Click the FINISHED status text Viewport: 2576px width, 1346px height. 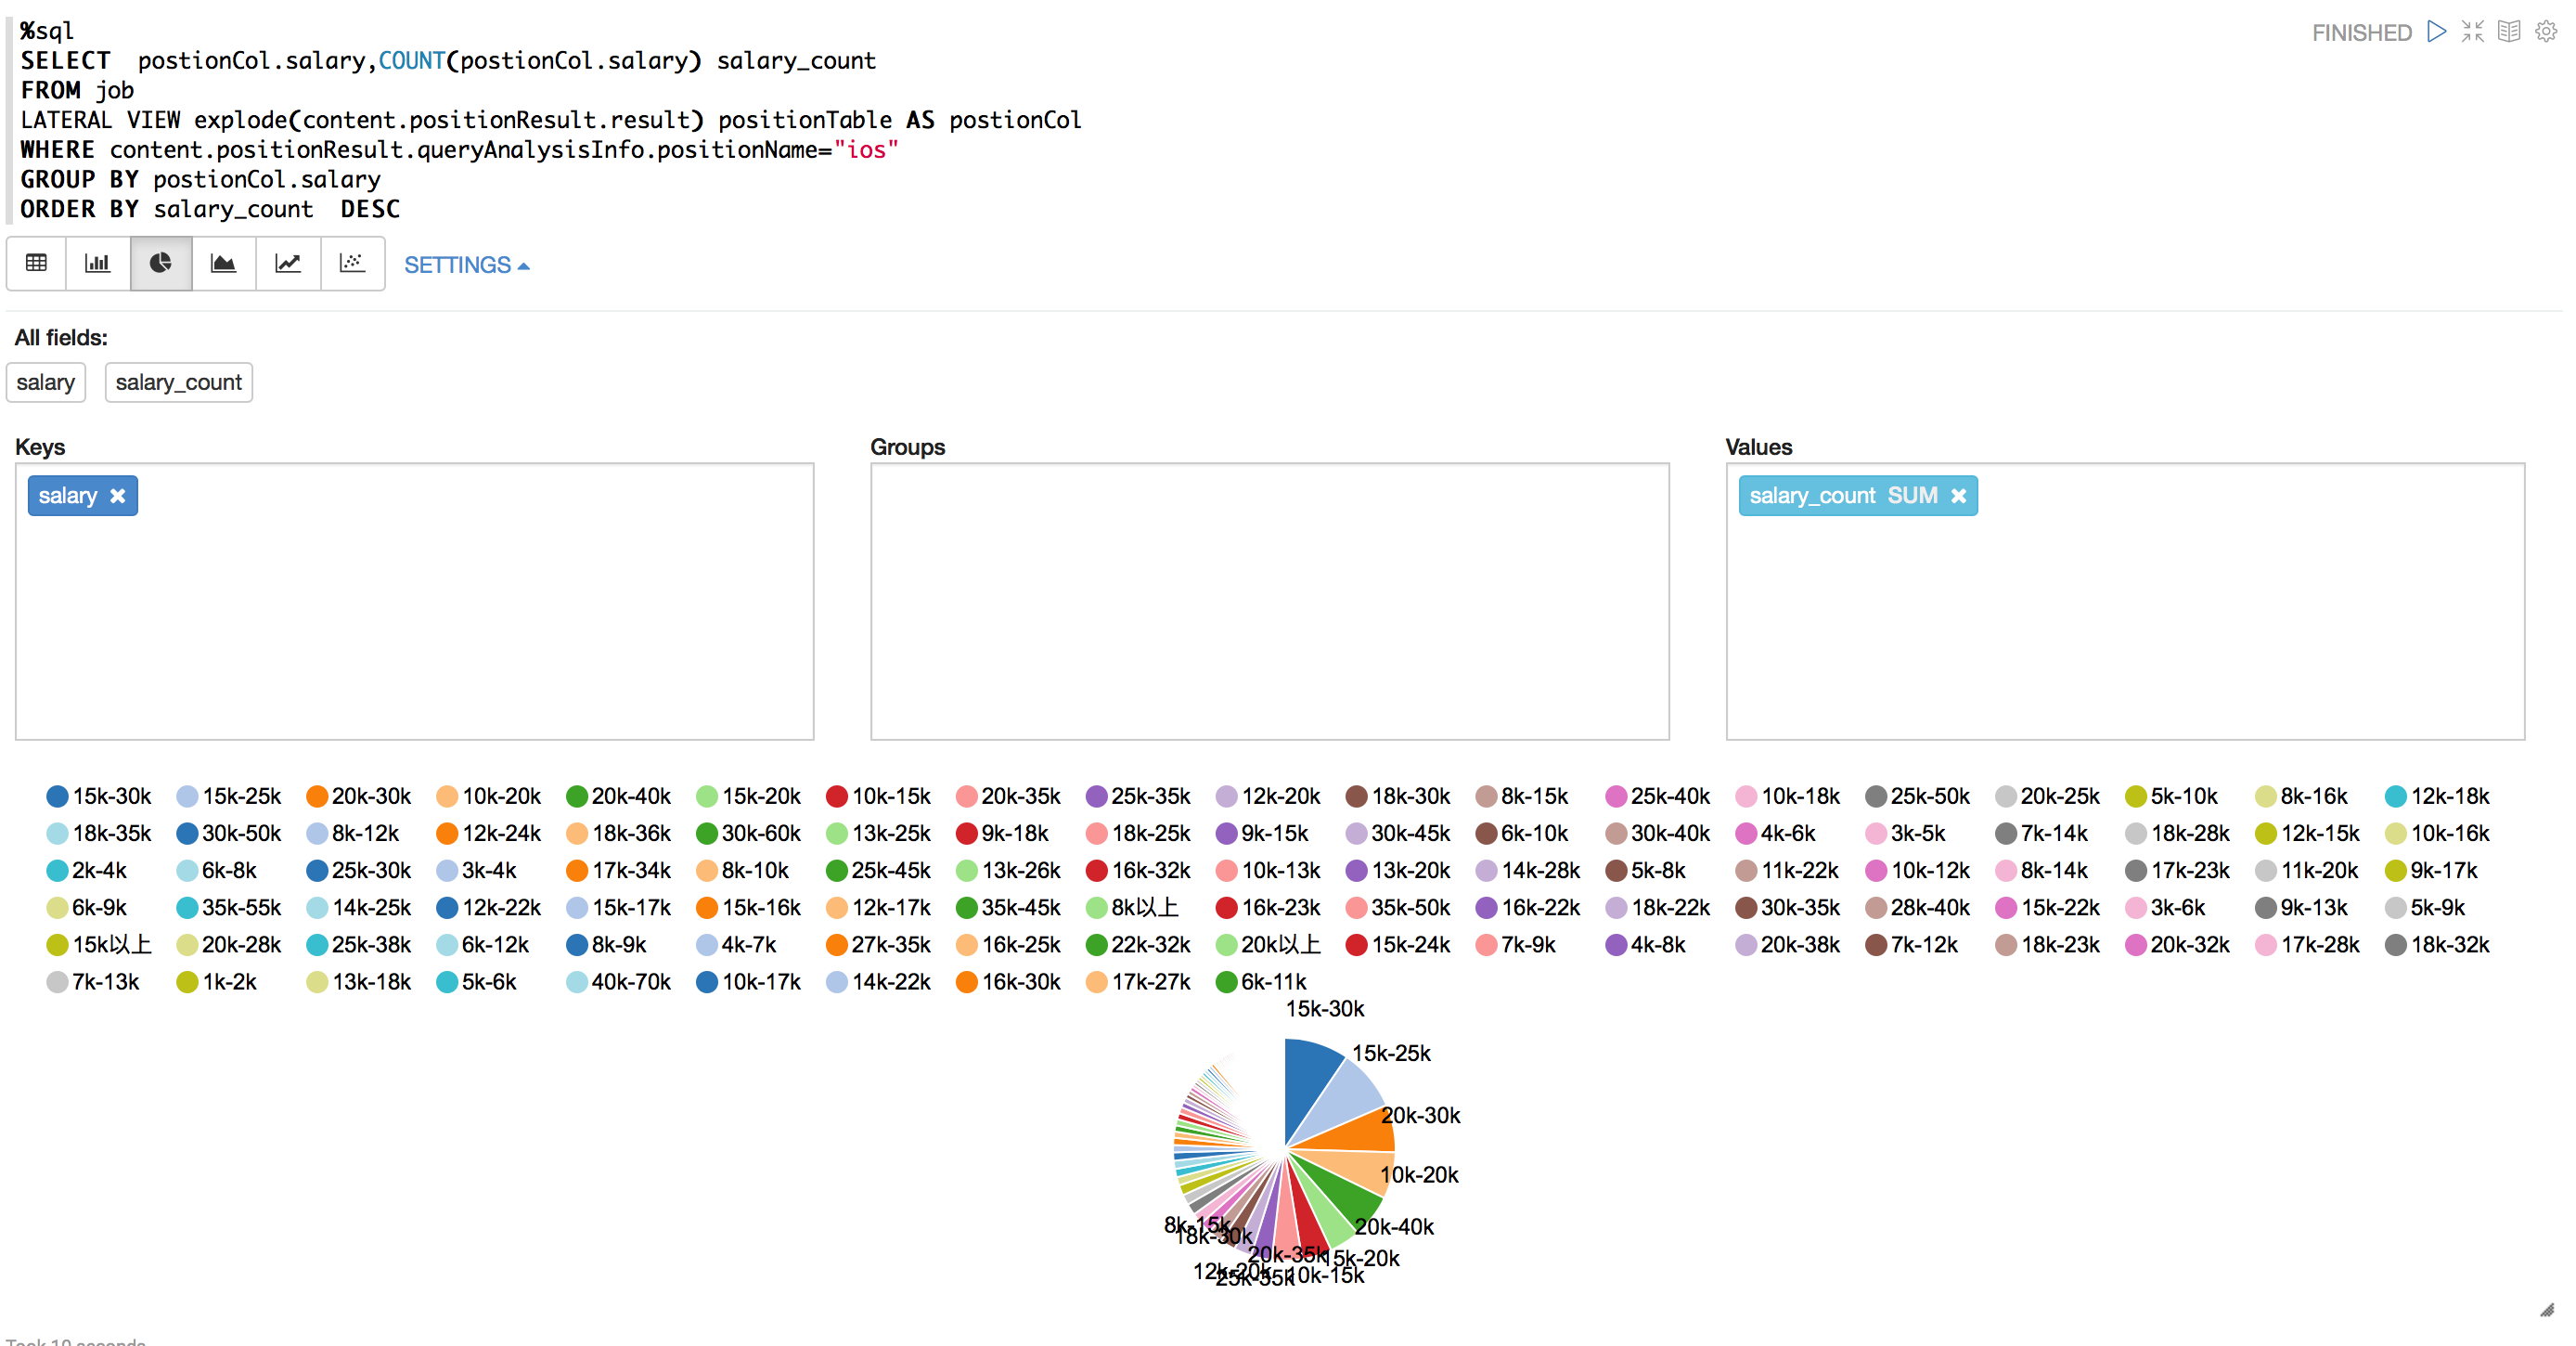click(2362, 33)
